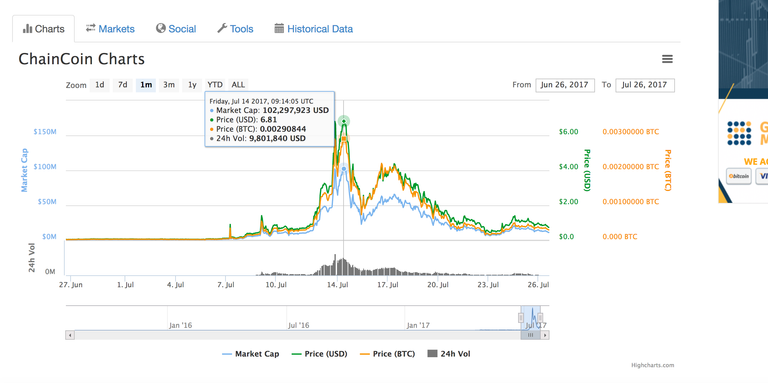Viewport: 768px width, 383px height.
Task: Click the From date field Jun 26, 2017
Action: [565, 85]
